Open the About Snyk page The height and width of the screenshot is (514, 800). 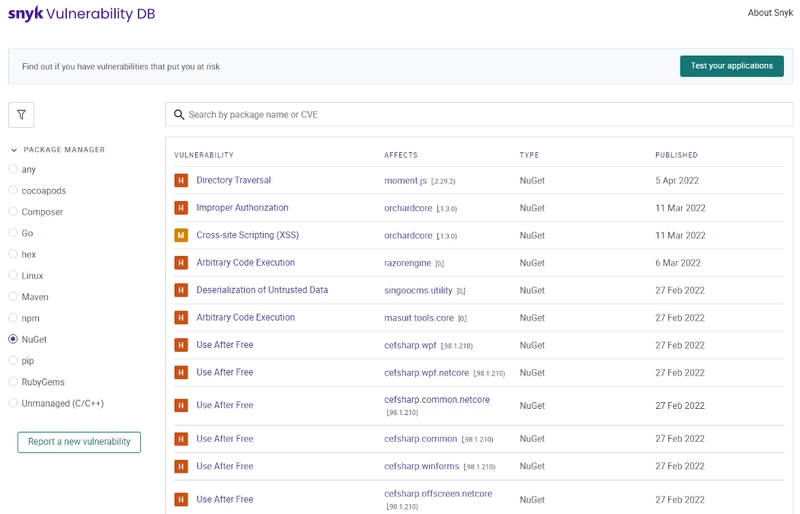tap(770, 13)
